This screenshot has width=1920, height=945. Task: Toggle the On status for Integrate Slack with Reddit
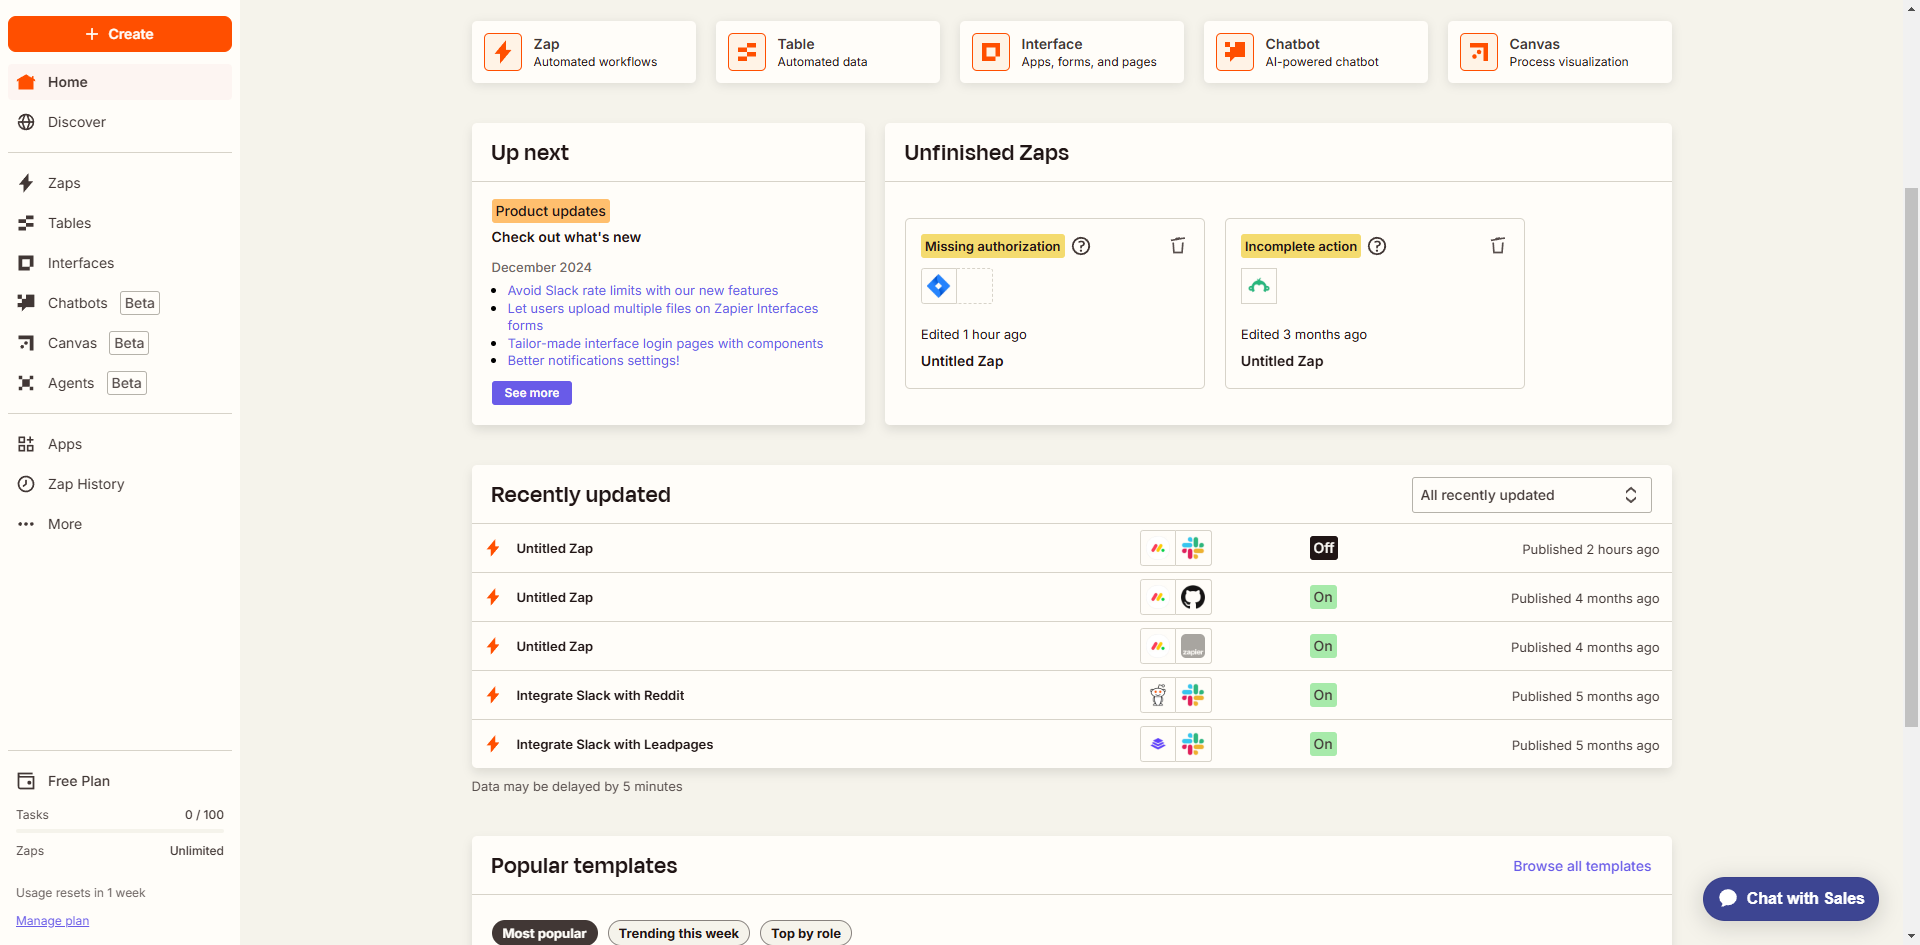point(1323,695)
